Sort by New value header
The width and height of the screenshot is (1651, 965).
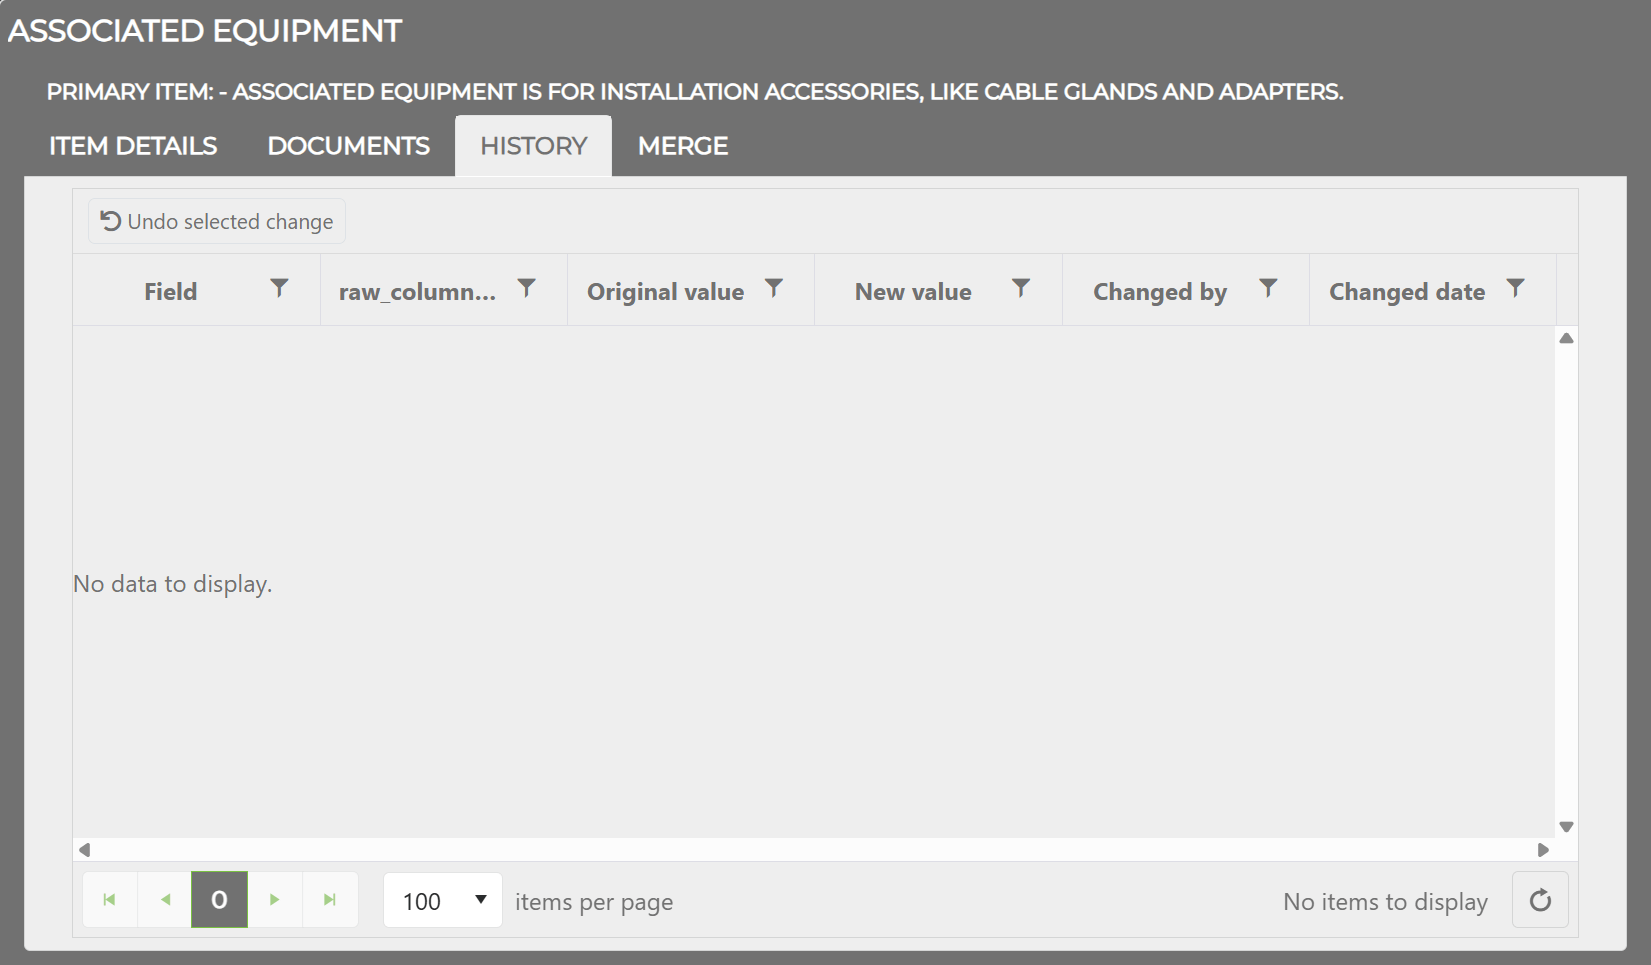click(913, 292)
